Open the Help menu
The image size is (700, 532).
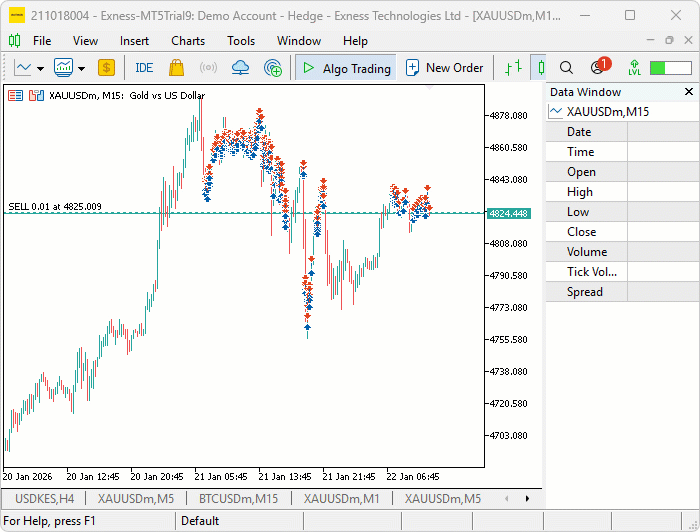[355, 41]
